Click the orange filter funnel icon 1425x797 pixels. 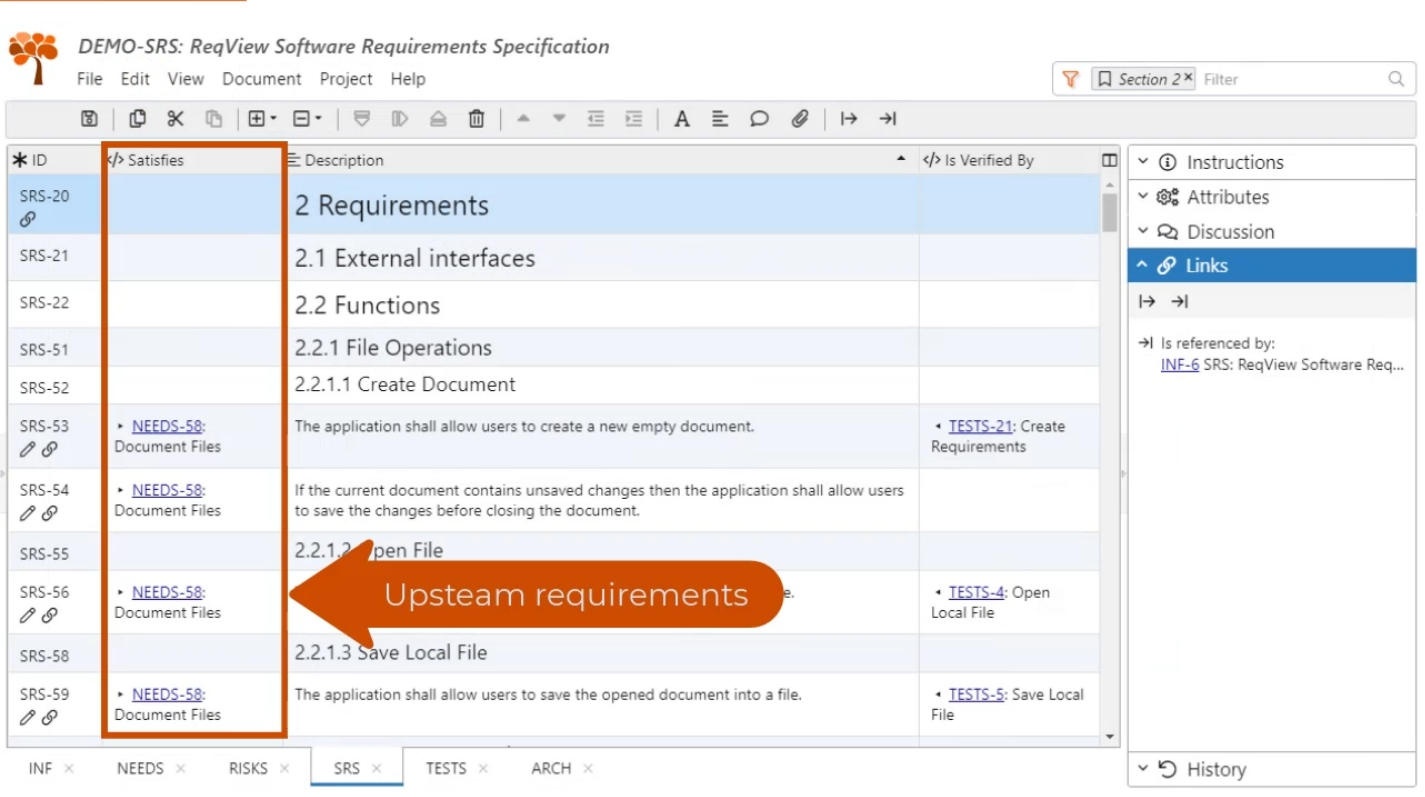pos(1071,79)
